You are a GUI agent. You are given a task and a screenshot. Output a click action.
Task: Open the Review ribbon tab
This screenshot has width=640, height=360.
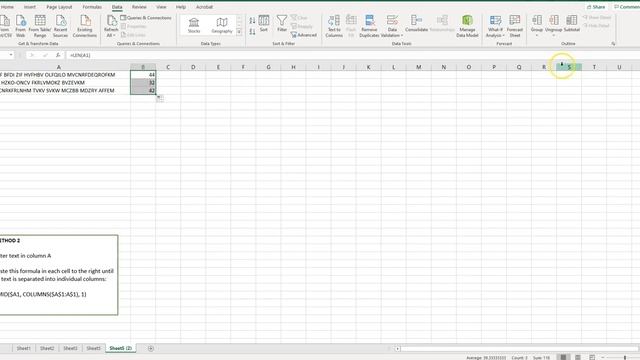[139, 7]
